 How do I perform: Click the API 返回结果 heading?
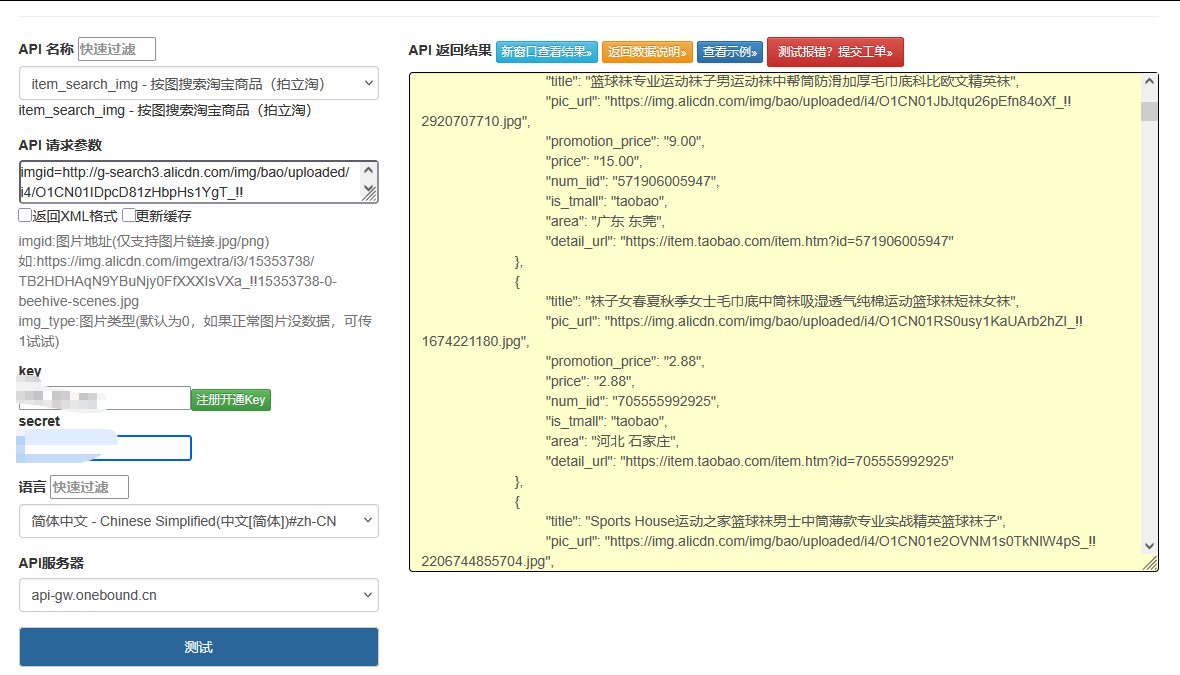[450, 50]
